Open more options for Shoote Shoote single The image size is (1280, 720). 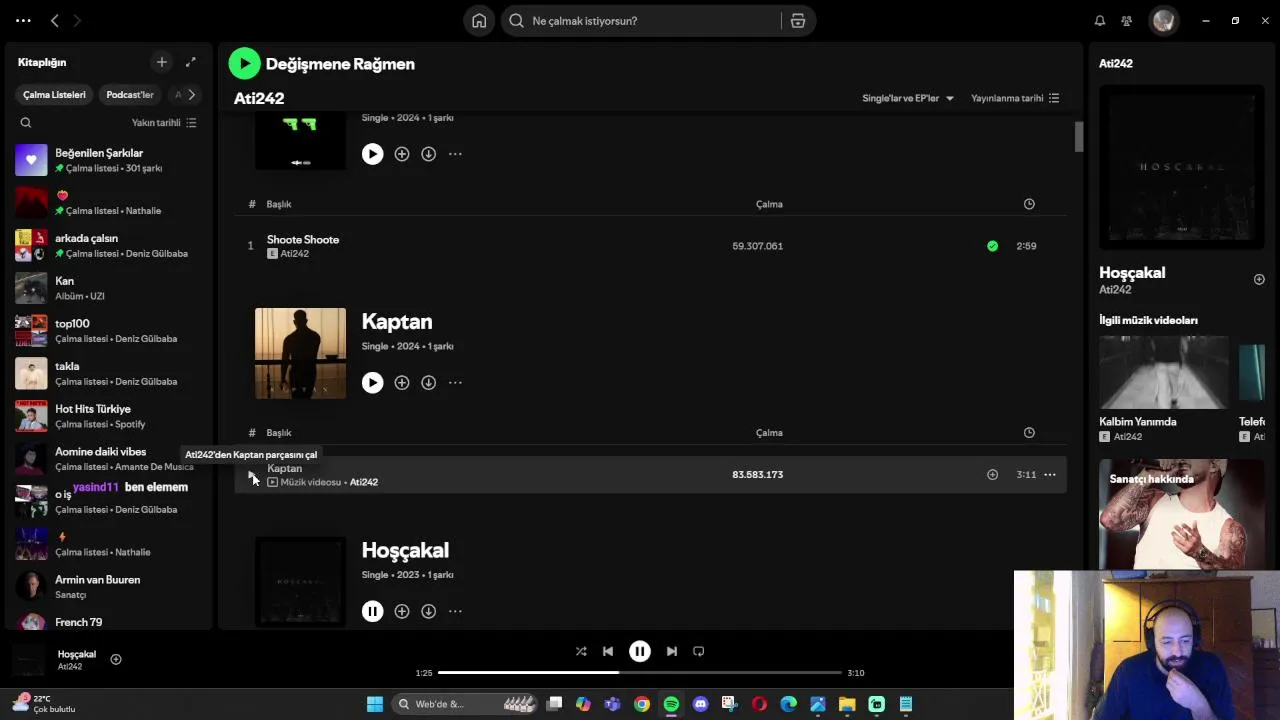(455, 154)
